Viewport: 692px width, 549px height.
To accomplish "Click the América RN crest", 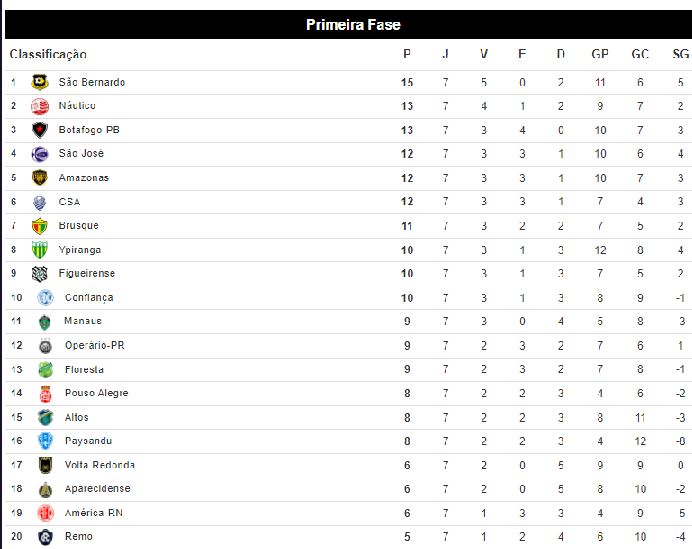I will click(44, 513).
